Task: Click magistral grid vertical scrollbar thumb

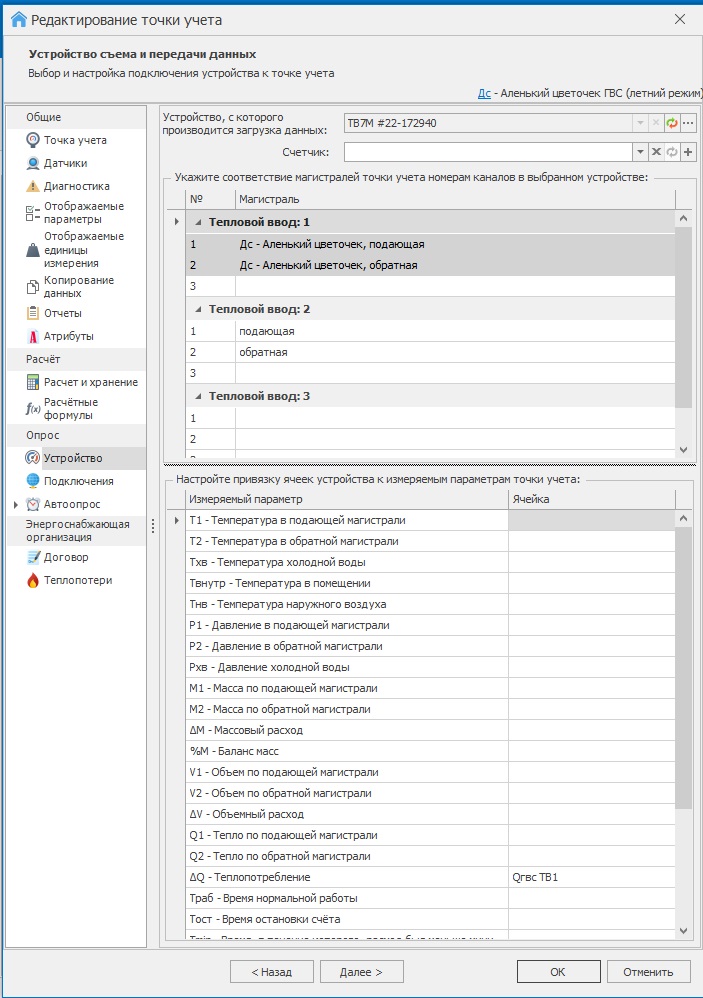Action: pos(683,317)
